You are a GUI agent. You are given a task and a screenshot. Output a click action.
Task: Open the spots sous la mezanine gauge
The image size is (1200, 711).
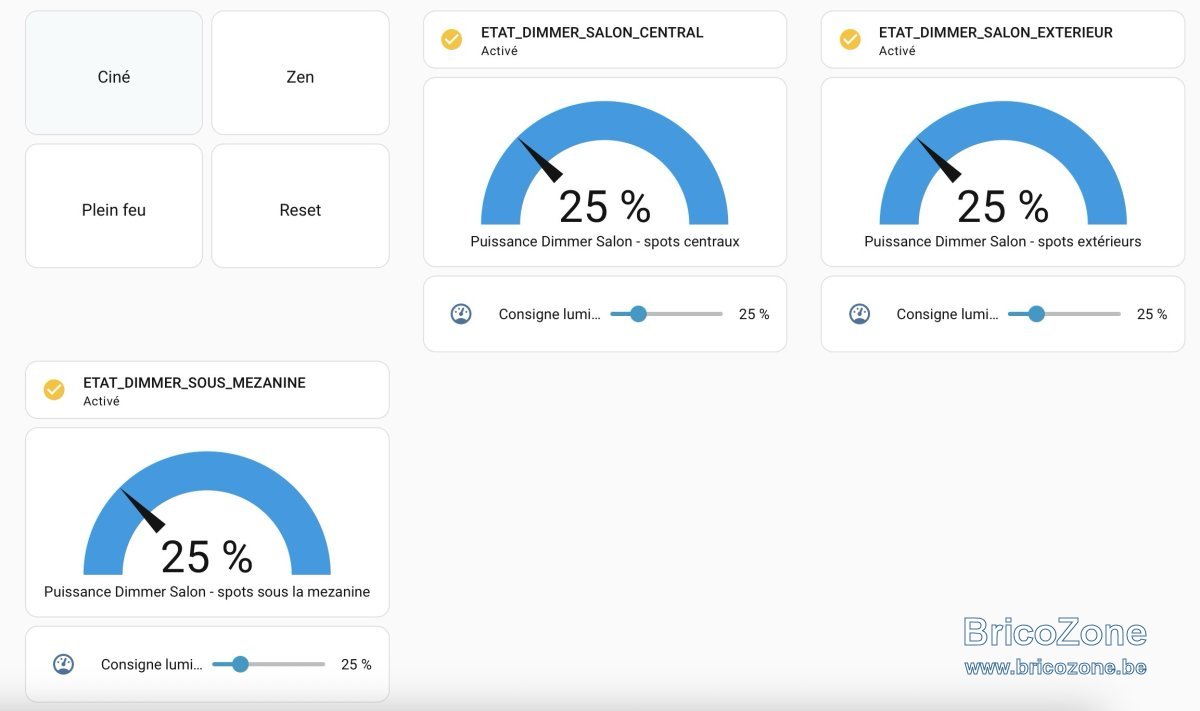(x=207, y=522)
